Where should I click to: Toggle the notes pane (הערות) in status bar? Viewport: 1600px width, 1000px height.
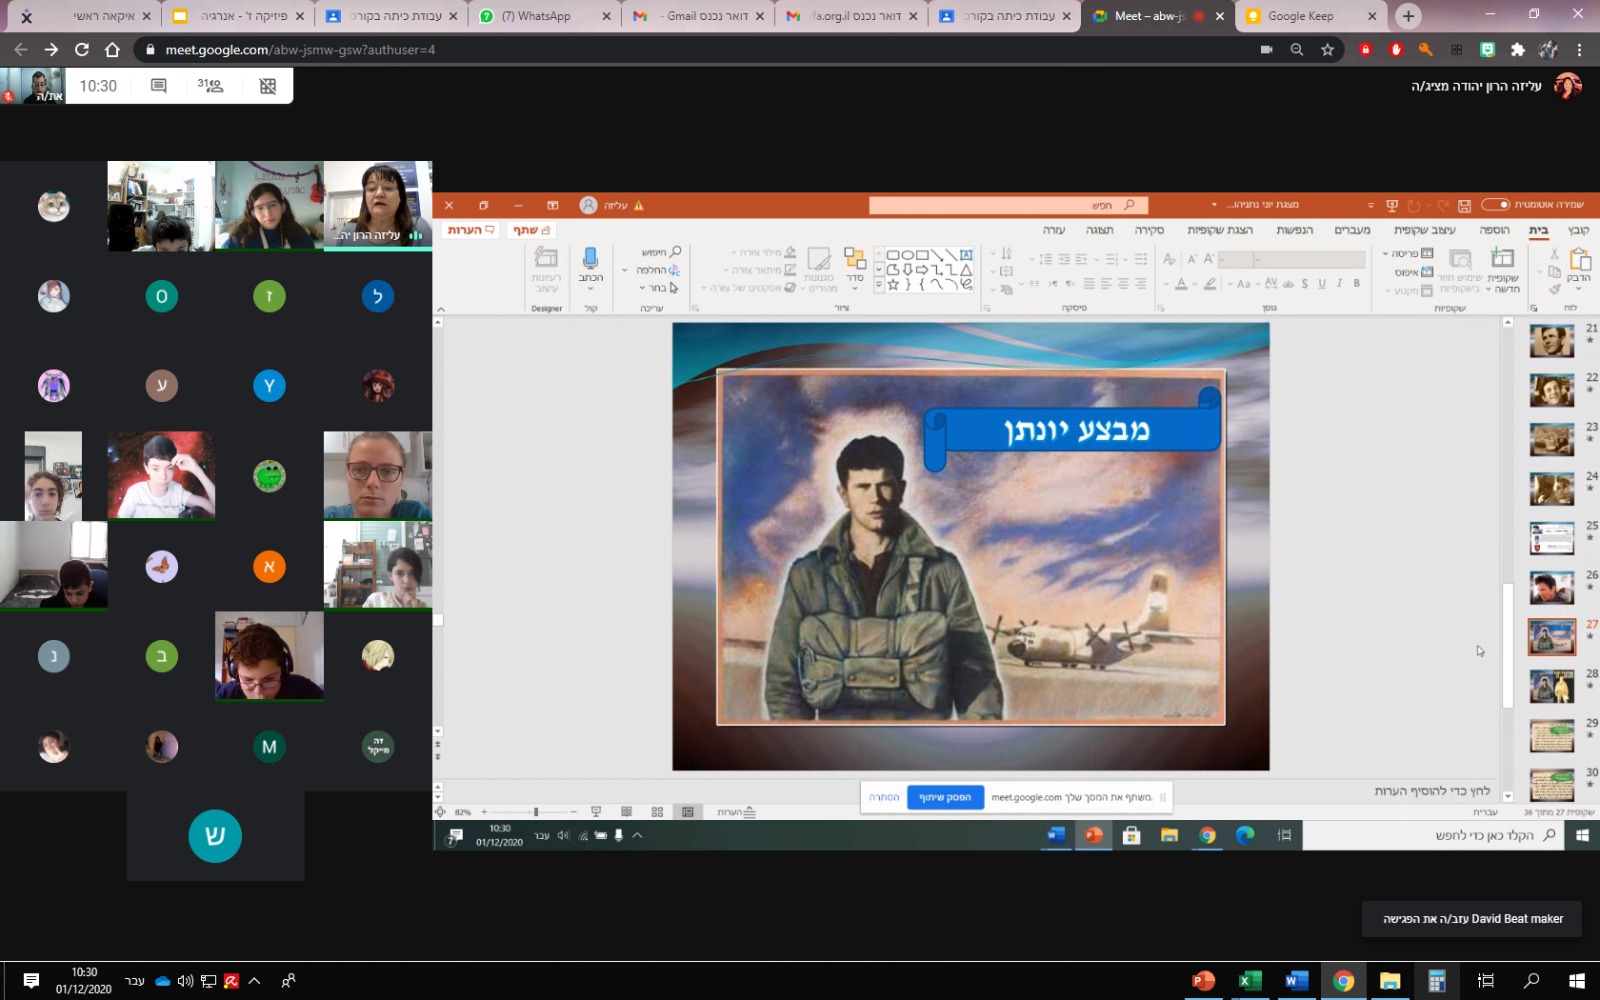pos(736,812)
